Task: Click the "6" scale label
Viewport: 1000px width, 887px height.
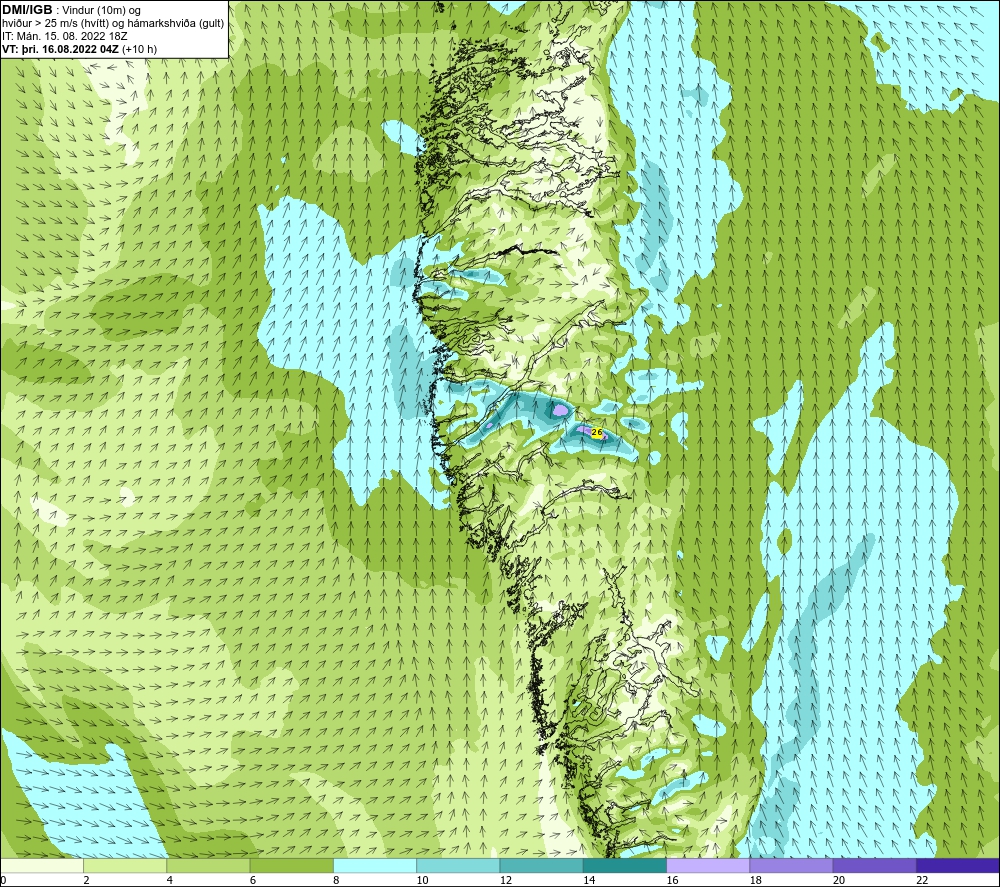Action: pyautogui.click(x=253, y=880)
